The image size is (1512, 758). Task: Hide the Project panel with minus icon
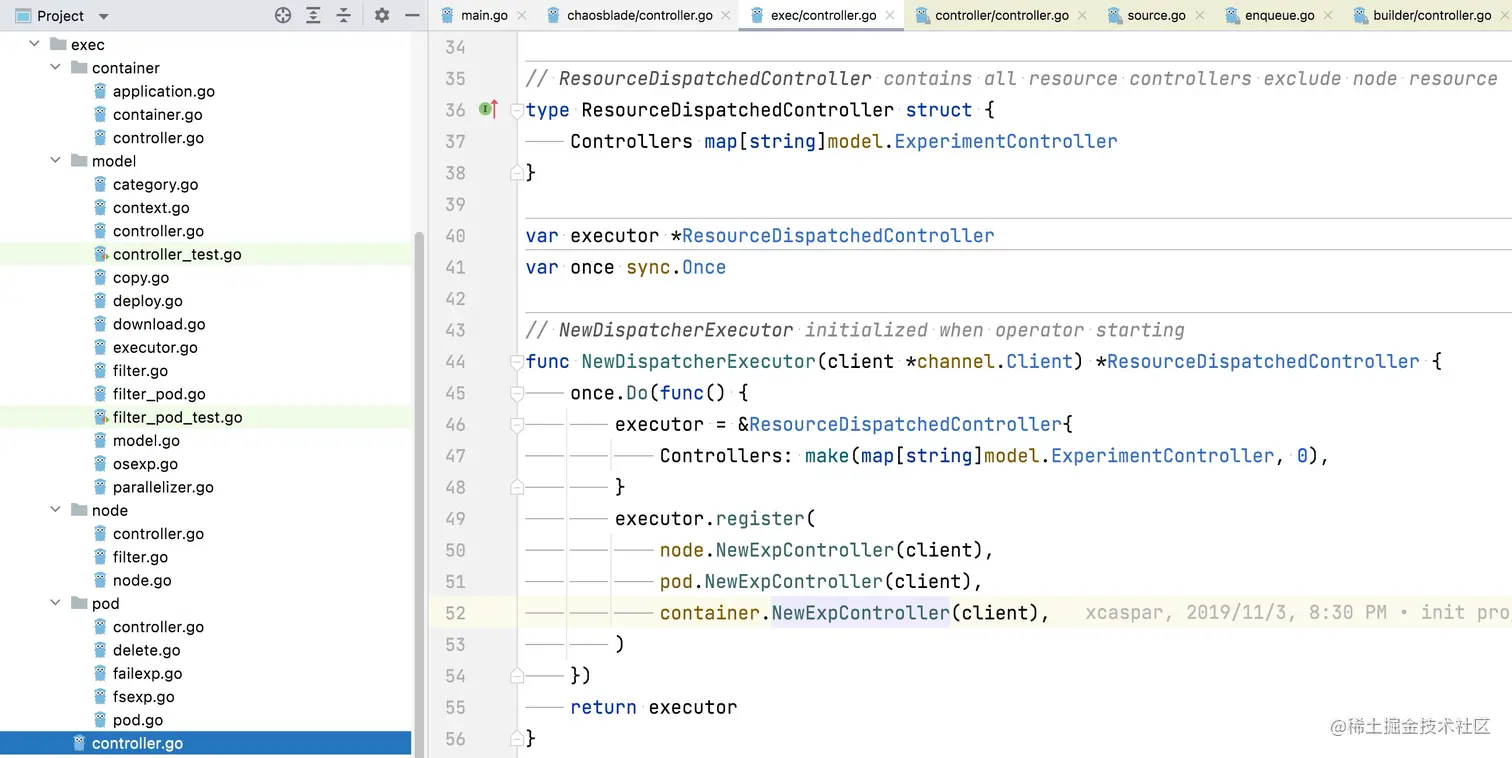[412, 15]
